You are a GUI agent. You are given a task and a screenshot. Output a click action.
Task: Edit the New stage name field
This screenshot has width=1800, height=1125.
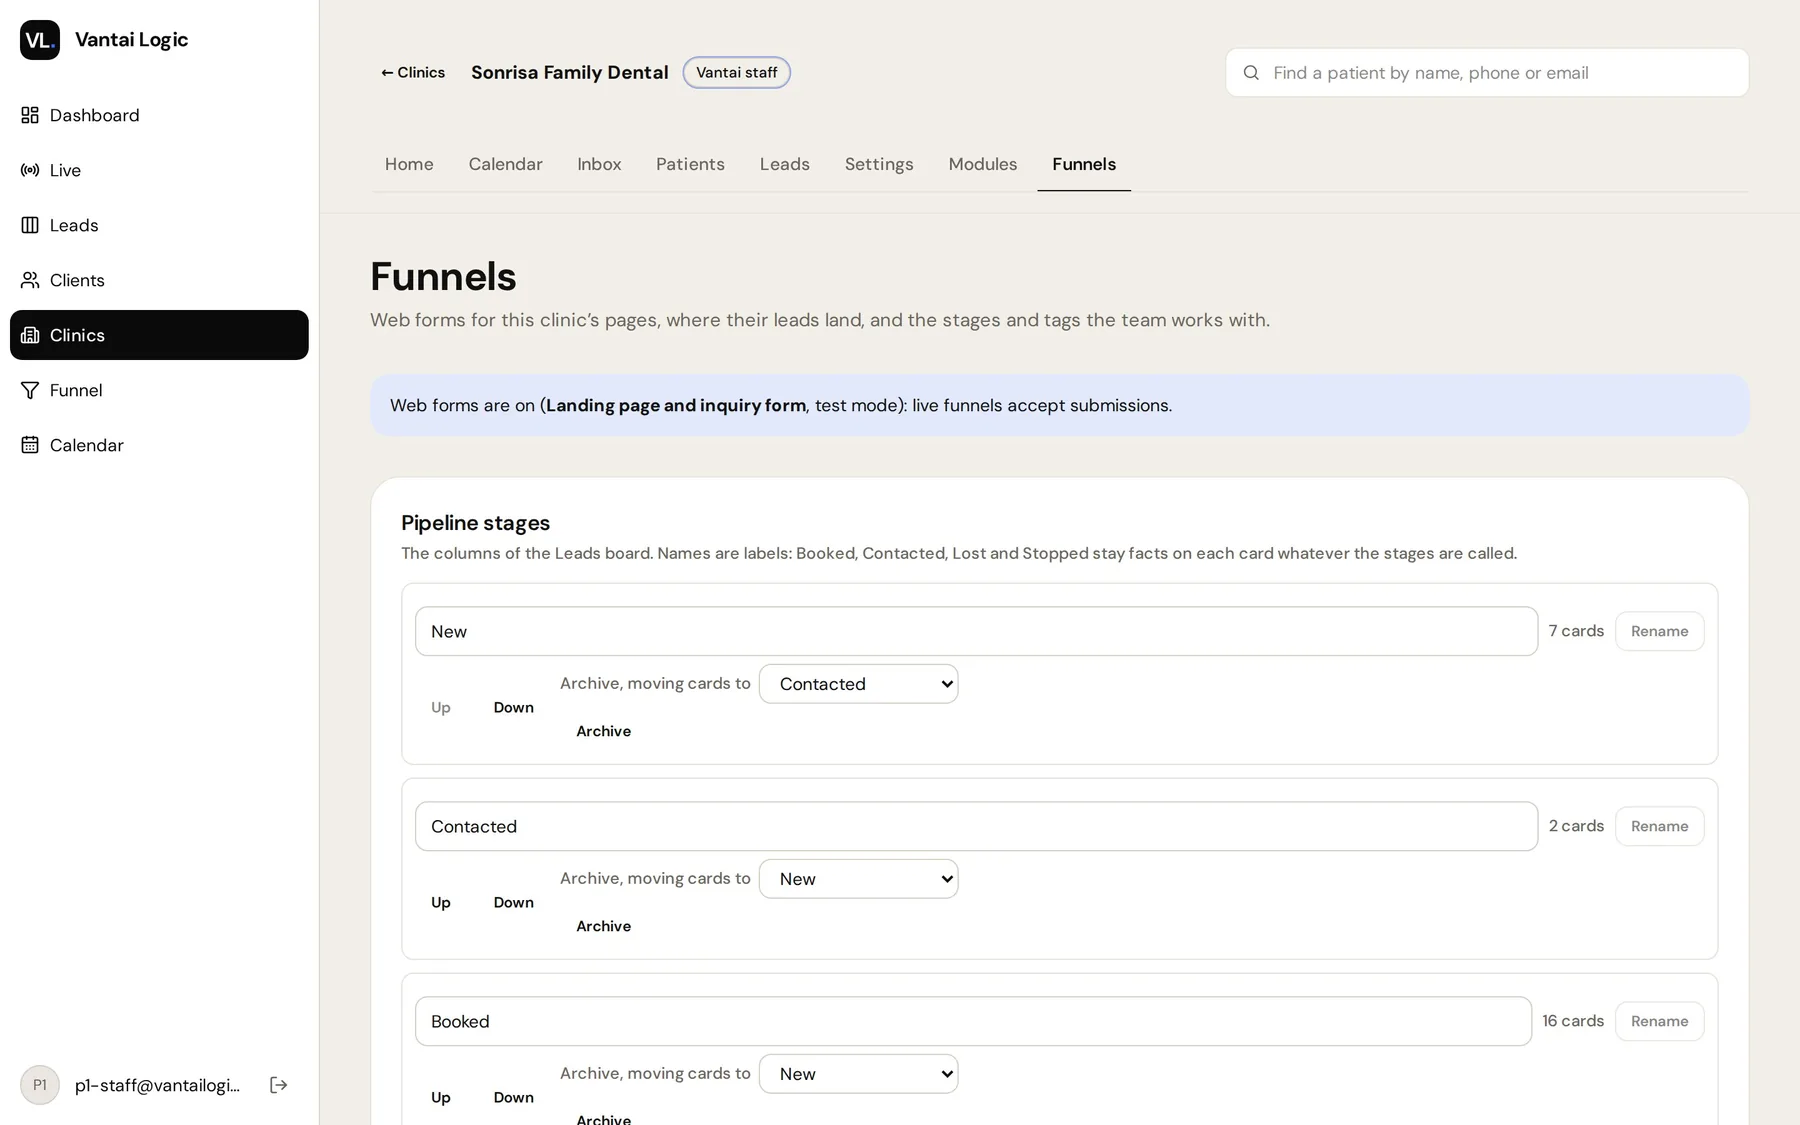click(976, 631)
